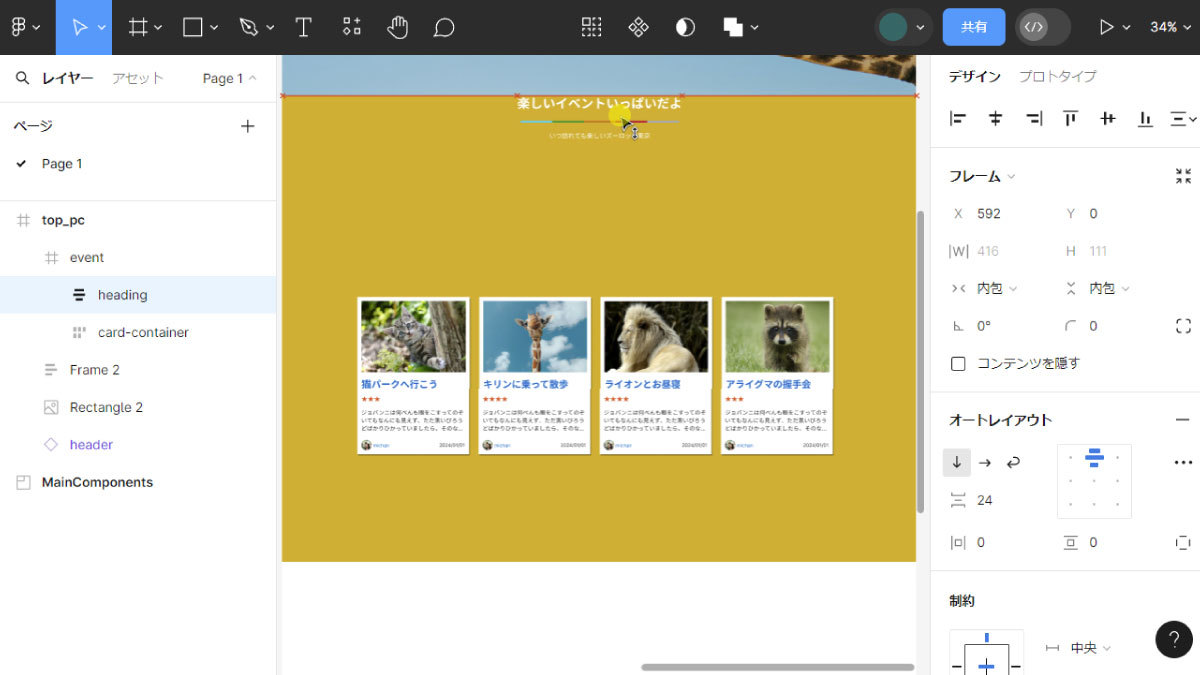
Task: Select the Text tool
Action: [304, 27]
